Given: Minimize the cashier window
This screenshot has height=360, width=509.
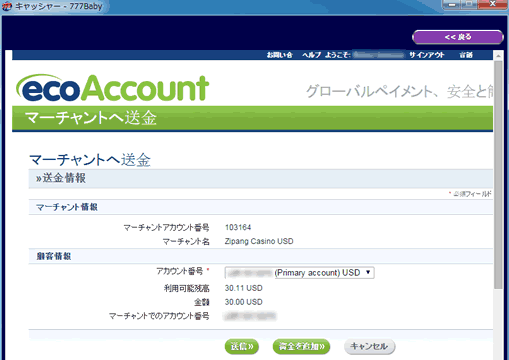Looking at the screenshot, I should 452,4.
